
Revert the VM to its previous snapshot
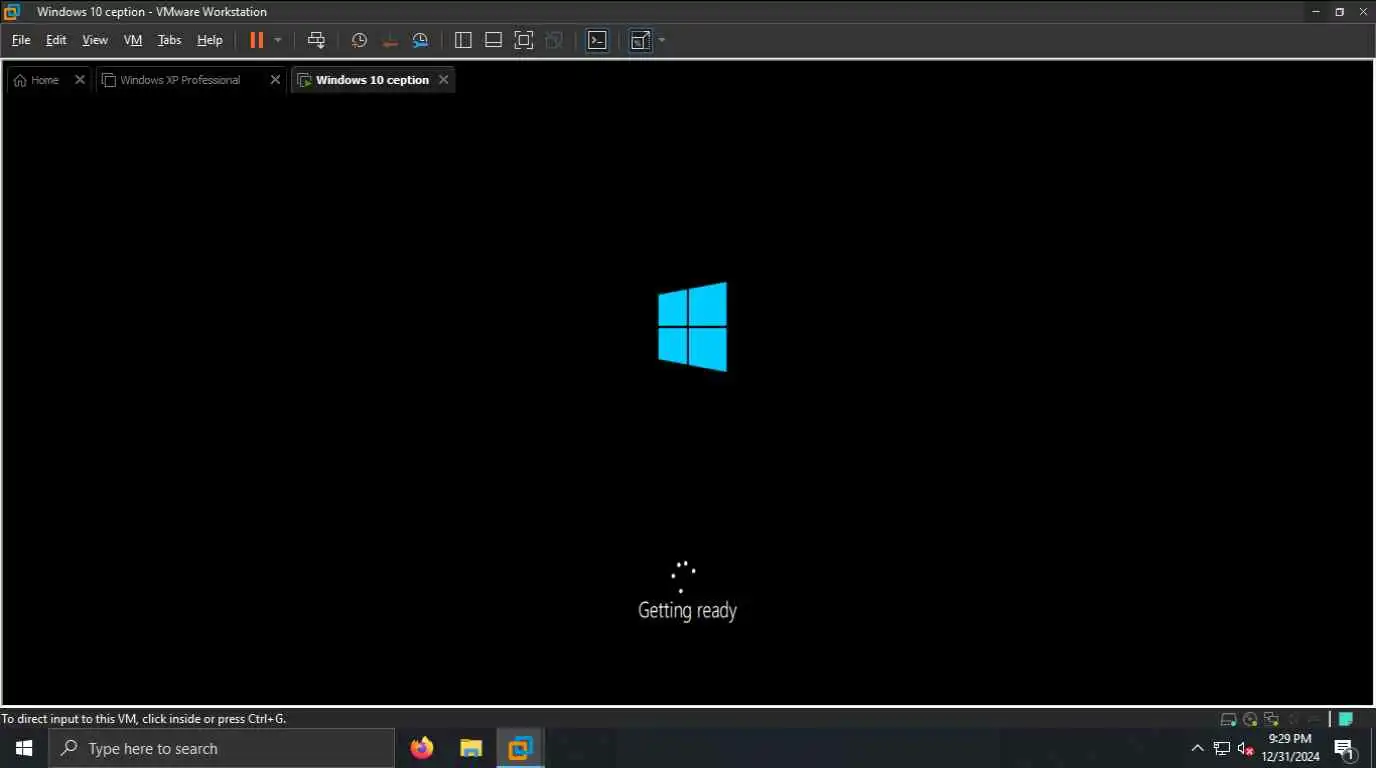pyautogui.click(x=390, y=40)
